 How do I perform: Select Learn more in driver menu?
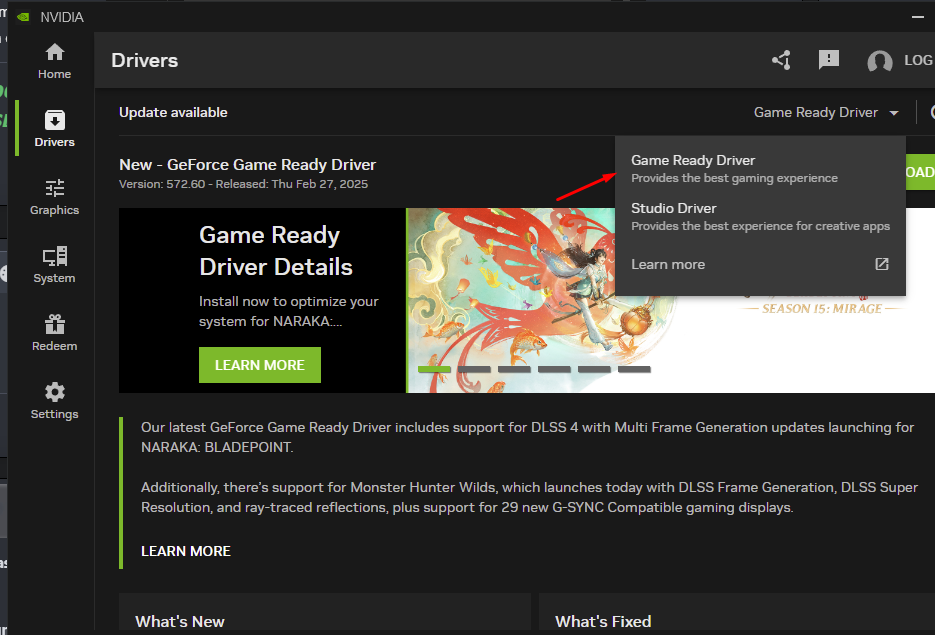[x=668, y=264]
